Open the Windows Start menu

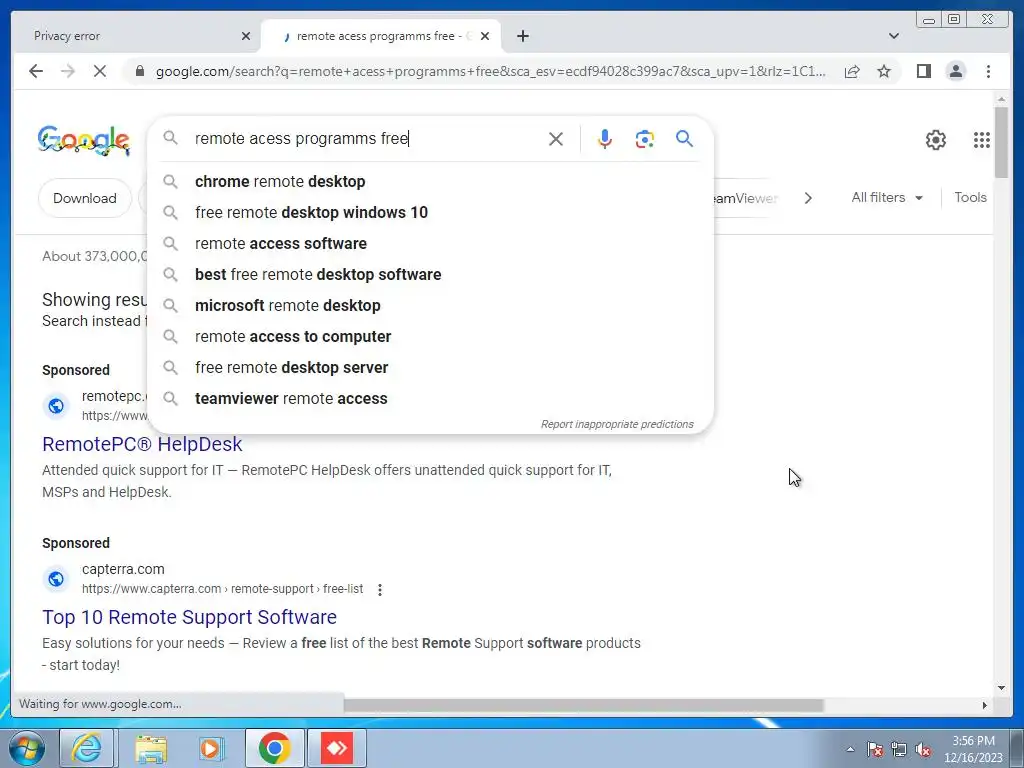pyautogui.click(x=26, y=748)
